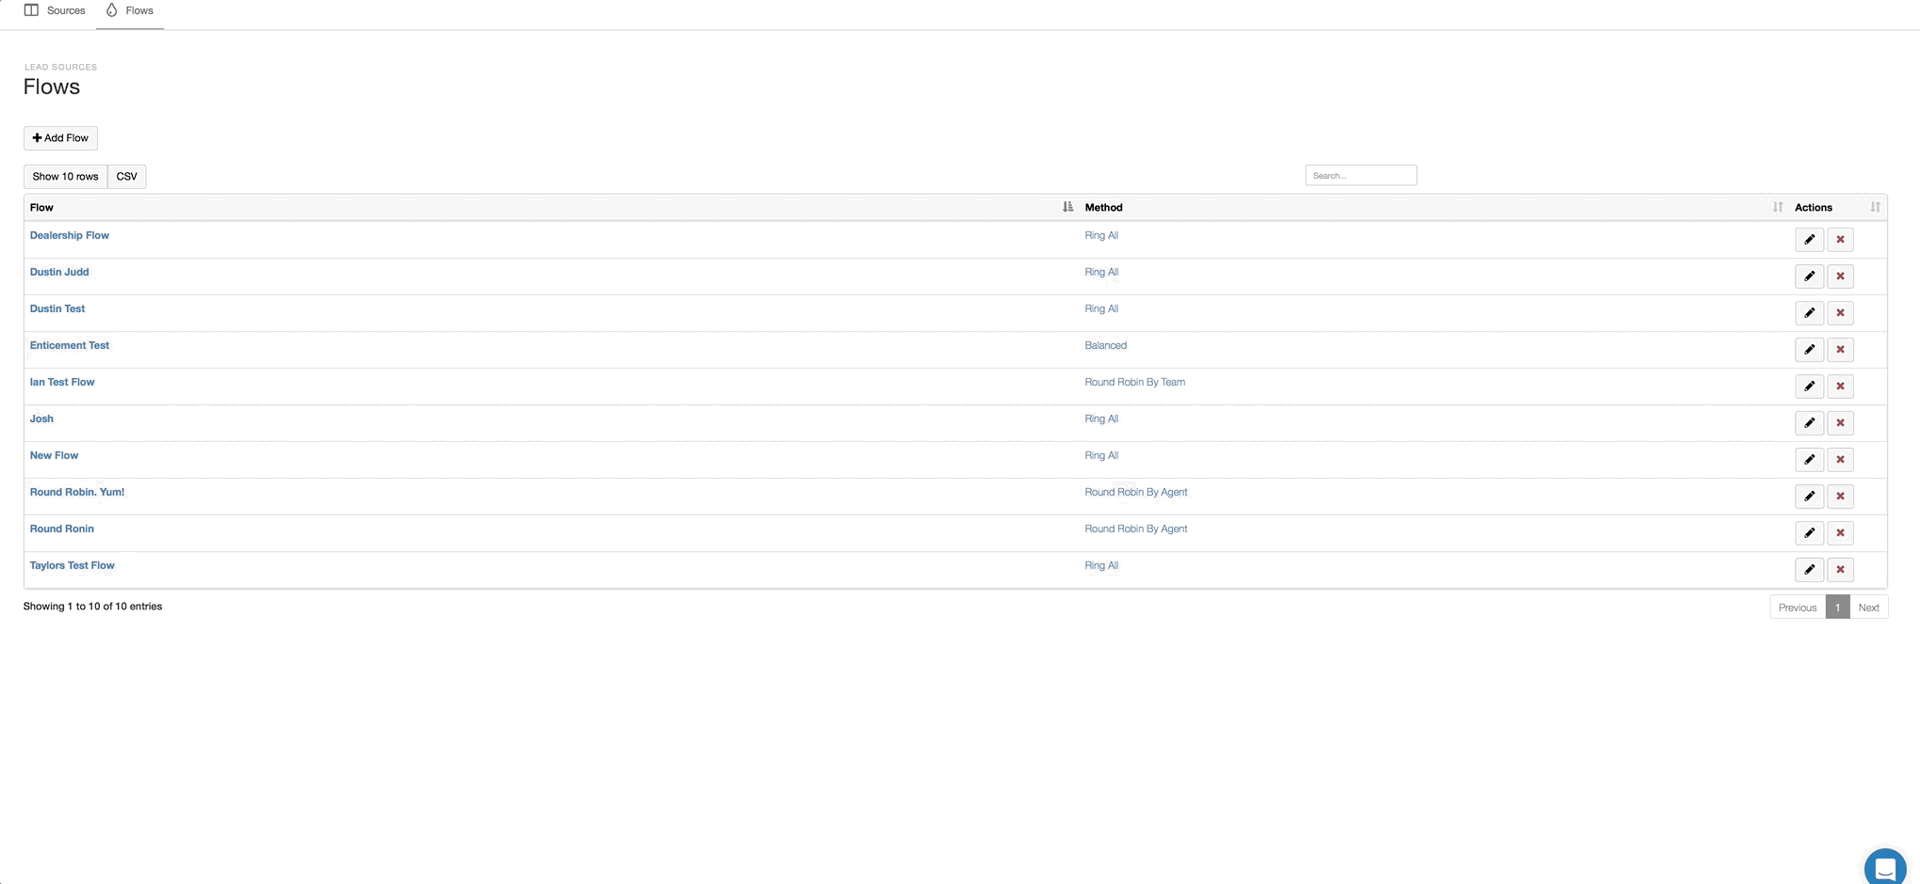Image resolution: width=1920 pixels, height=884 pixels.
Task: Go to Previous page
Action: (x=1797, y=607)
